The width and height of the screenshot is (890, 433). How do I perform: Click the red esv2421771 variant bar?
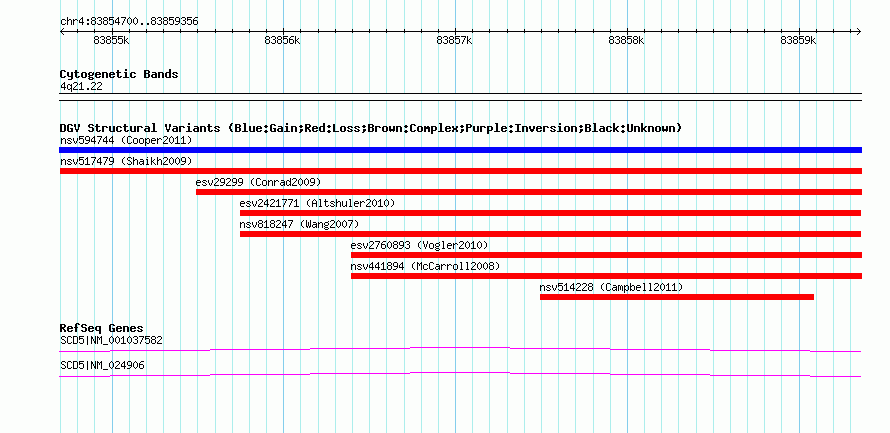tap(551, 213)
